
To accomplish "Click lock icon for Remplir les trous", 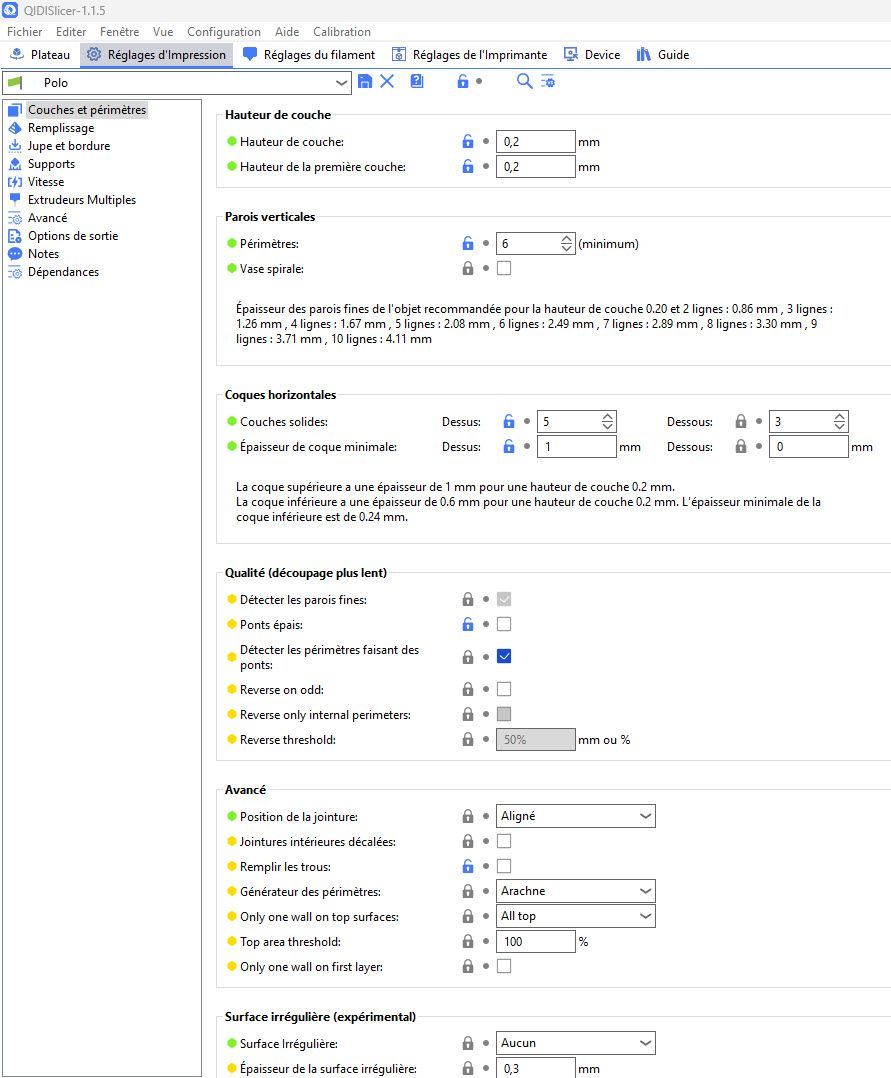I will point(468,866).
